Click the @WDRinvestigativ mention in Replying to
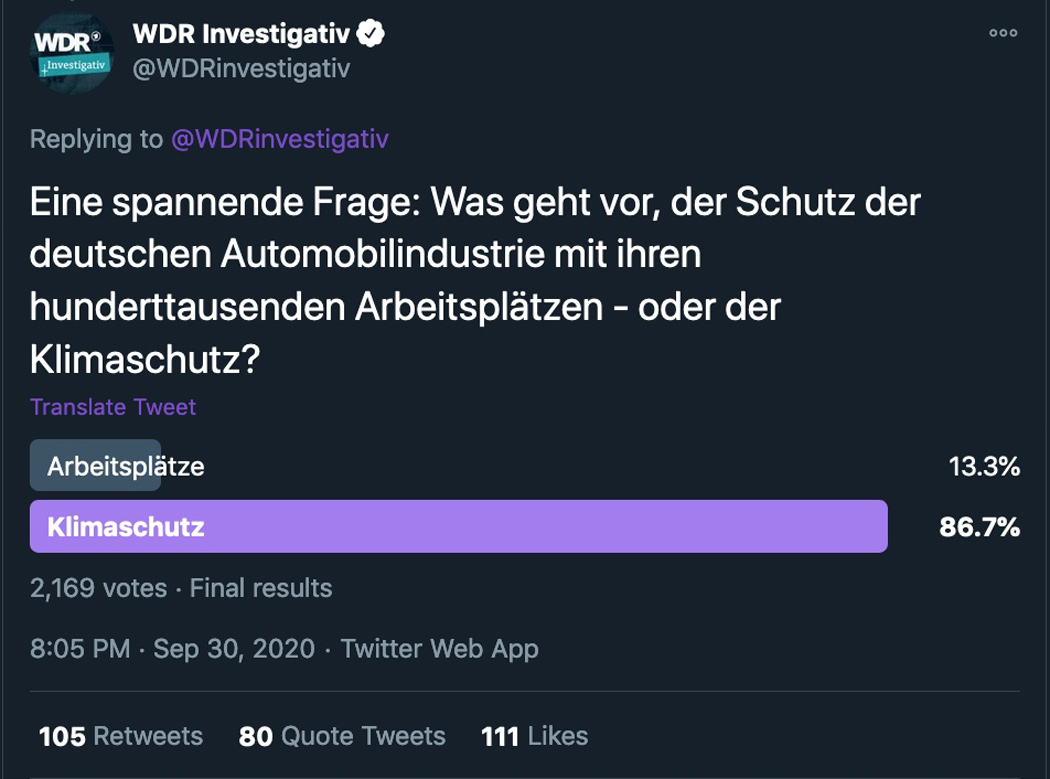The width and height of the screenshot is (1050, 779). (280, 139)
